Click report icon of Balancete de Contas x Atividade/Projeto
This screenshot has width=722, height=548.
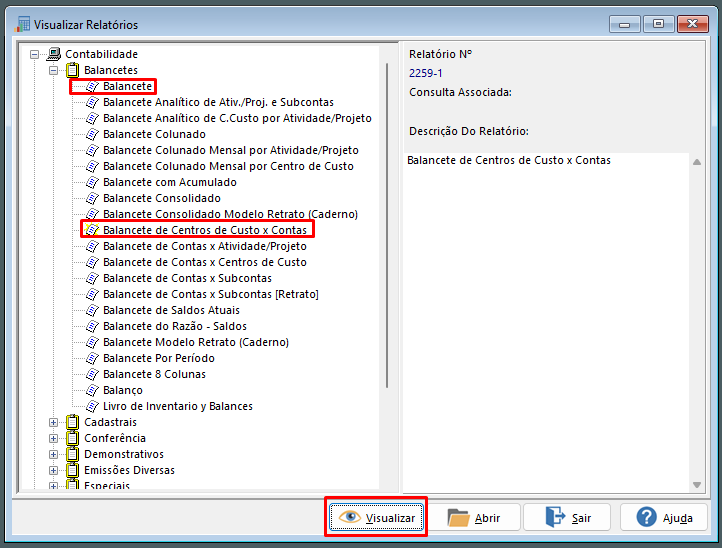(92, 246)
